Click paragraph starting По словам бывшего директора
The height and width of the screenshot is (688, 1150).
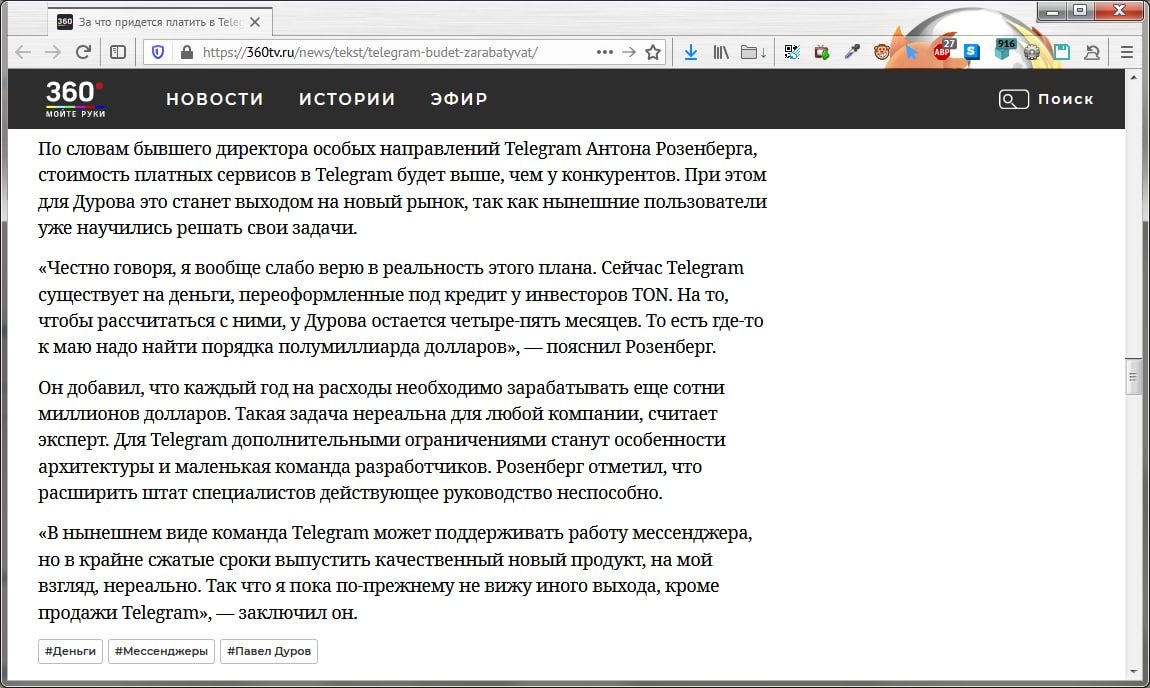click(x=403, y=188)
